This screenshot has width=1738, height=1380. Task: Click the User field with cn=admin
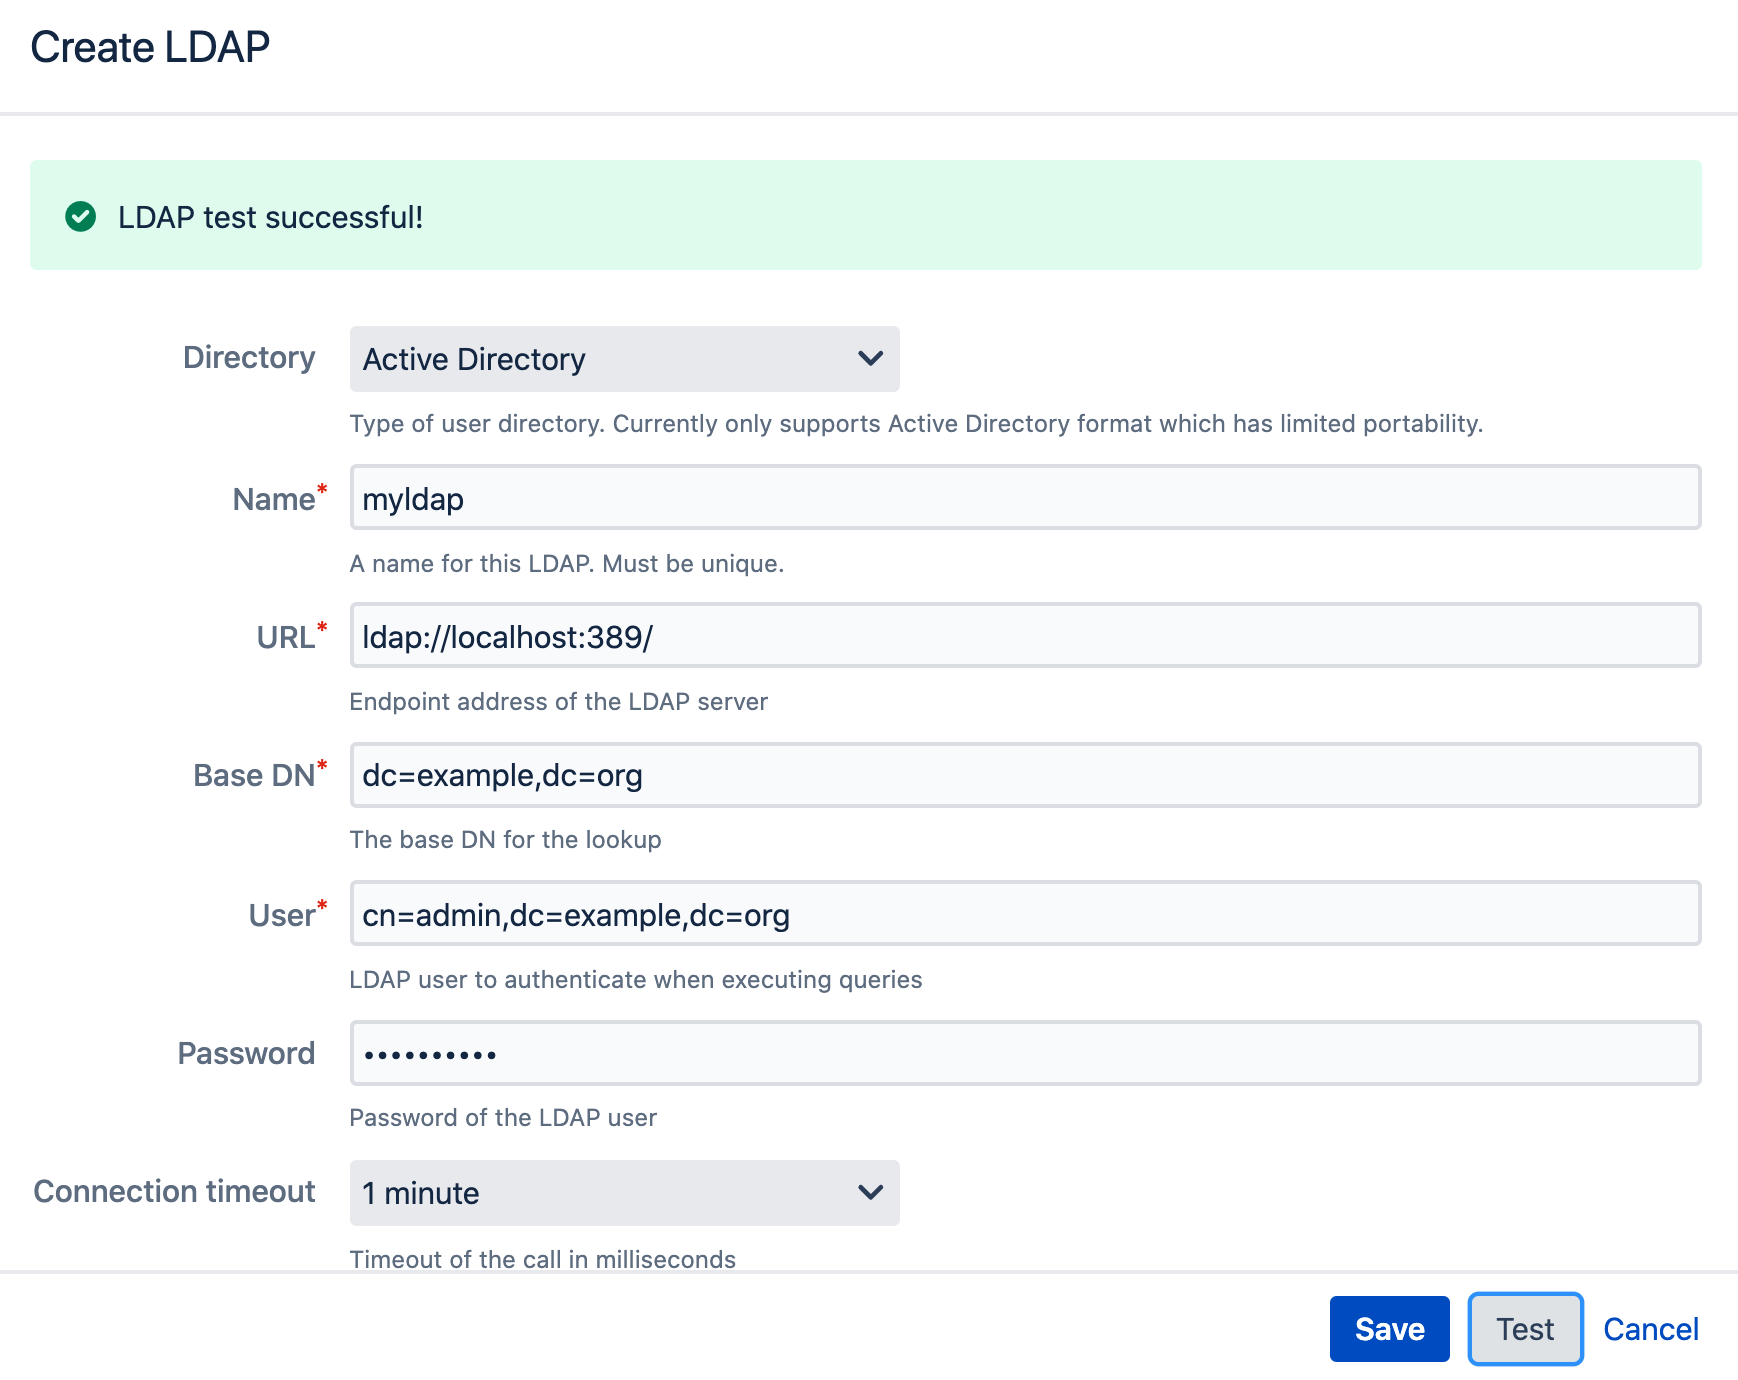(x=1025, y=913)
